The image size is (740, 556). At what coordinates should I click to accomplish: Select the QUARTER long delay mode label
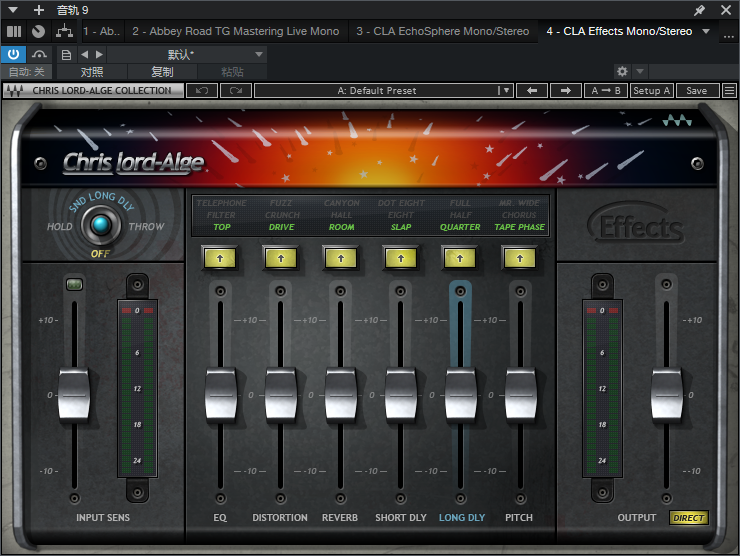click(460, 227)
